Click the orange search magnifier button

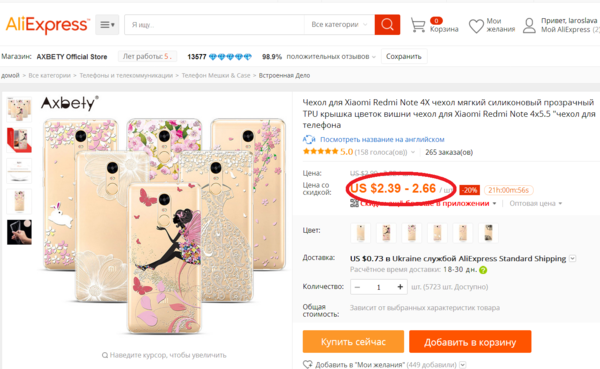click(x=387, y=24)
